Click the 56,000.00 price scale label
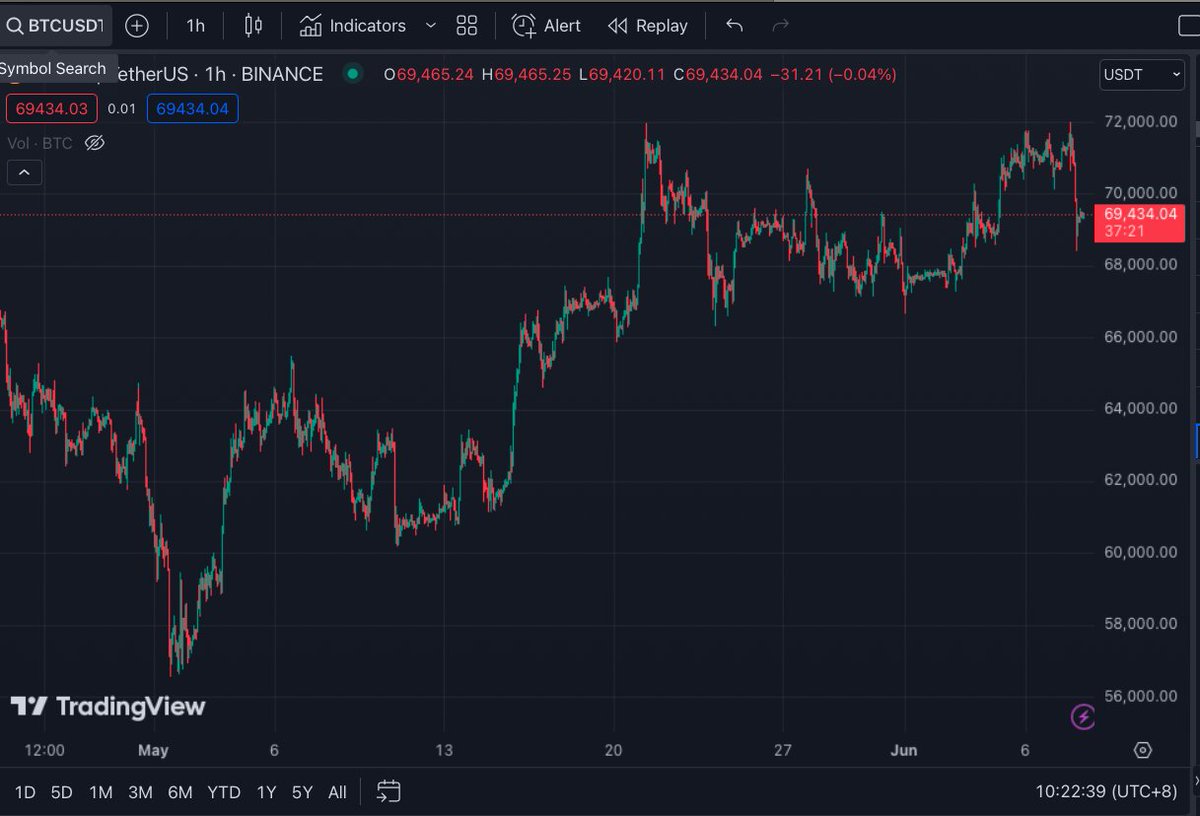This screenshot has width=1200, height=816. (x=1141, y=696)
